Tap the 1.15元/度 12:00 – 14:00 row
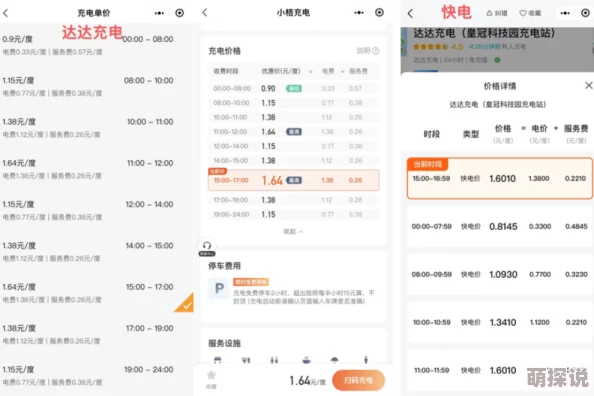The width and height of the screenshot is (594, 396). click(x=97, y=210)
